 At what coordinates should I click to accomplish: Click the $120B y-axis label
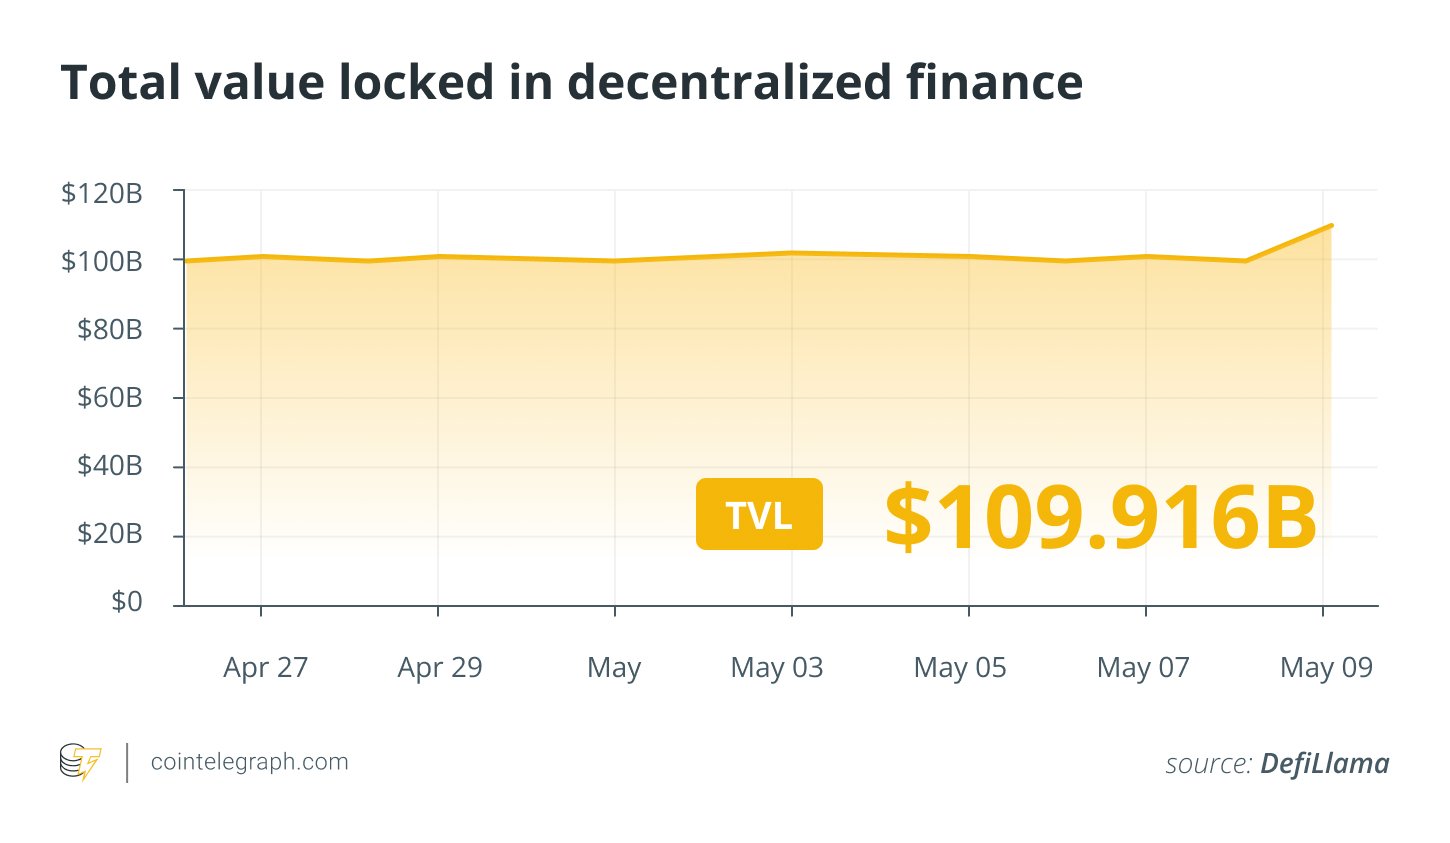pos(102,193)
